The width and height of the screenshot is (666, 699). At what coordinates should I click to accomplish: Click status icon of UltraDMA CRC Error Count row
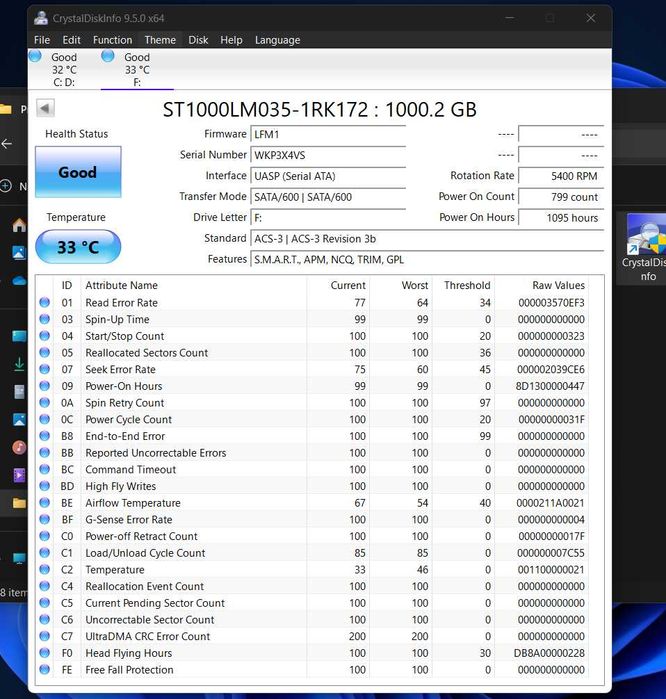[x=45, y=636]
